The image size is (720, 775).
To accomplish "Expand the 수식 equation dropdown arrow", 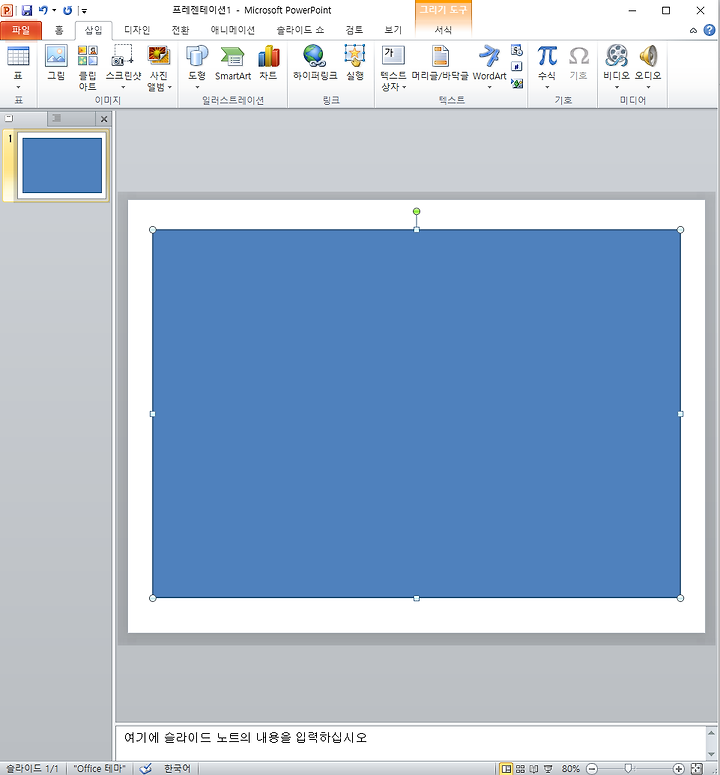I will (547, 87).
